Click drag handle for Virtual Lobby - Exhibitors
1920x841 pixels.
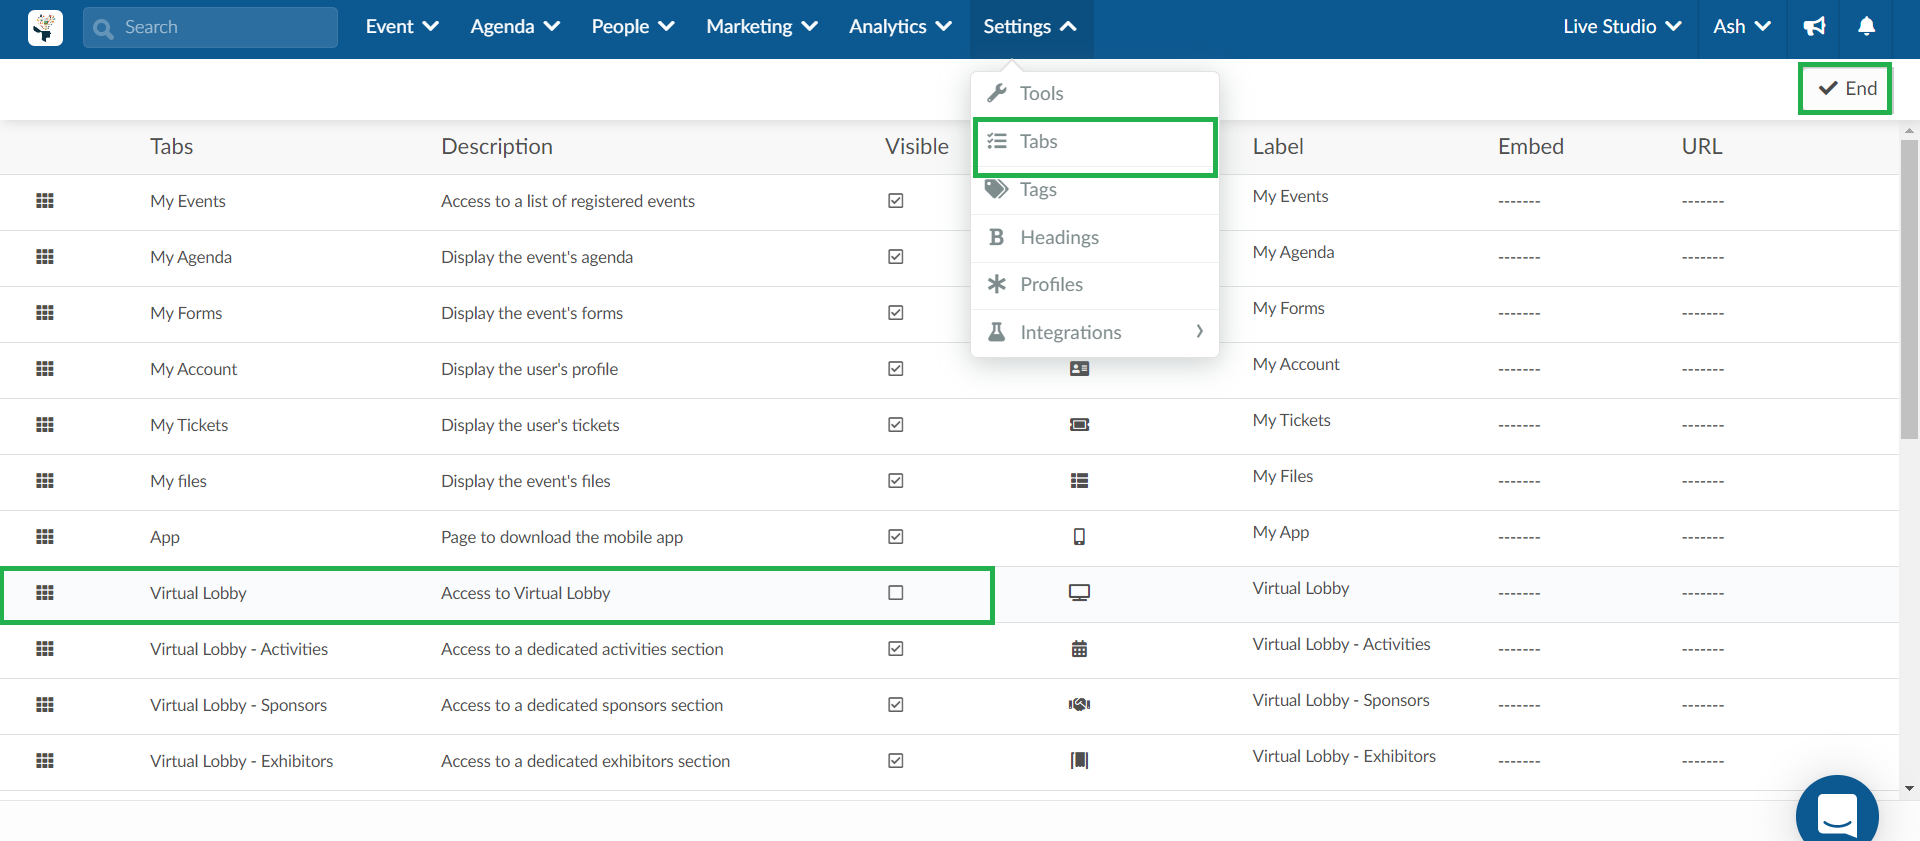45,761
